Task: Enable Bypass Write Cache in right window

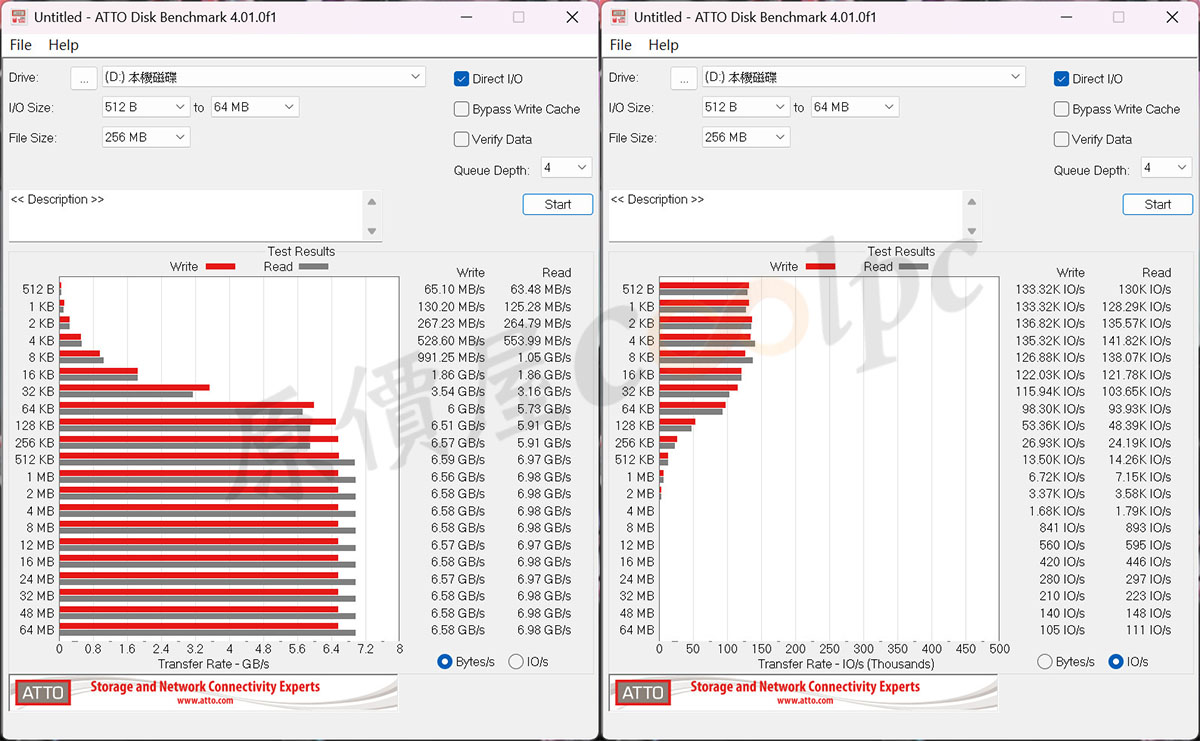Action: click(1062, 109)
